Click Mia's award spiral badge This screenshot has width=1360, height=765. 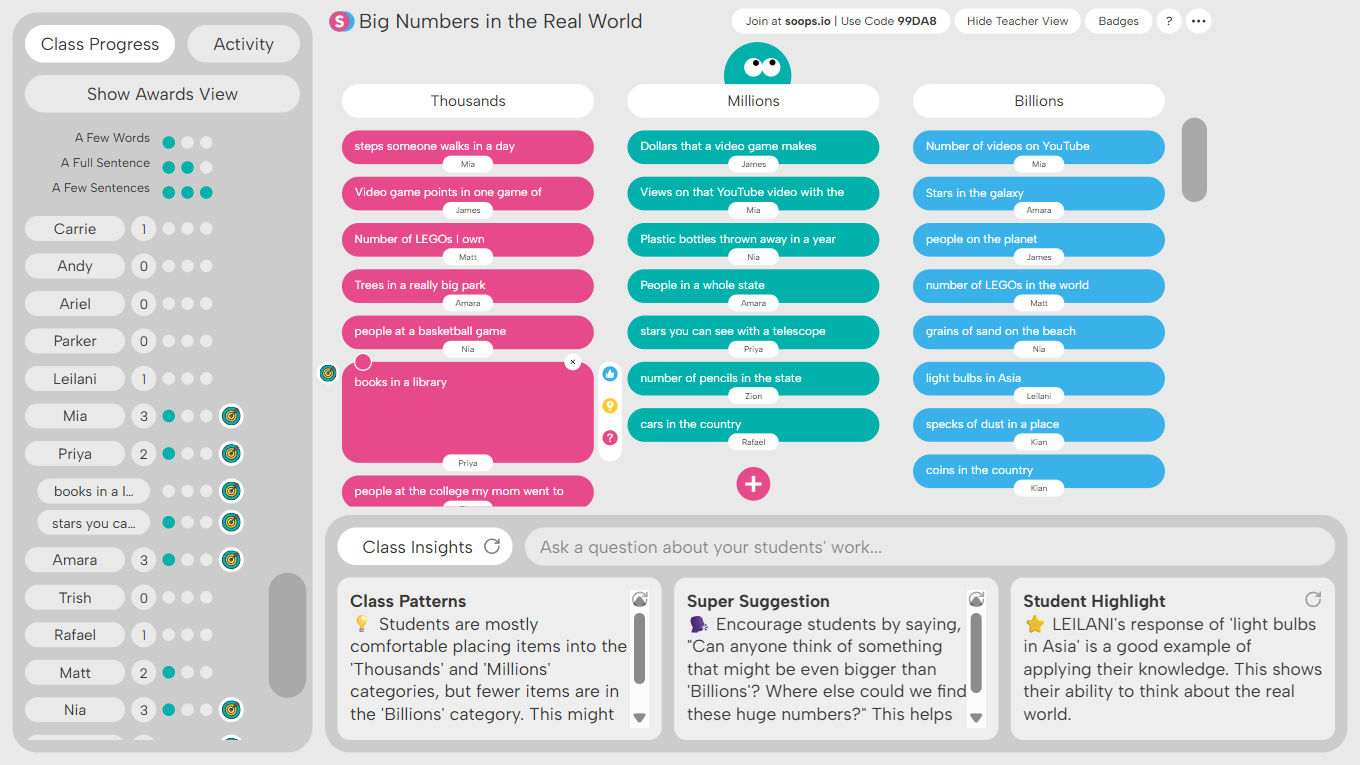[x=231, y=416]
